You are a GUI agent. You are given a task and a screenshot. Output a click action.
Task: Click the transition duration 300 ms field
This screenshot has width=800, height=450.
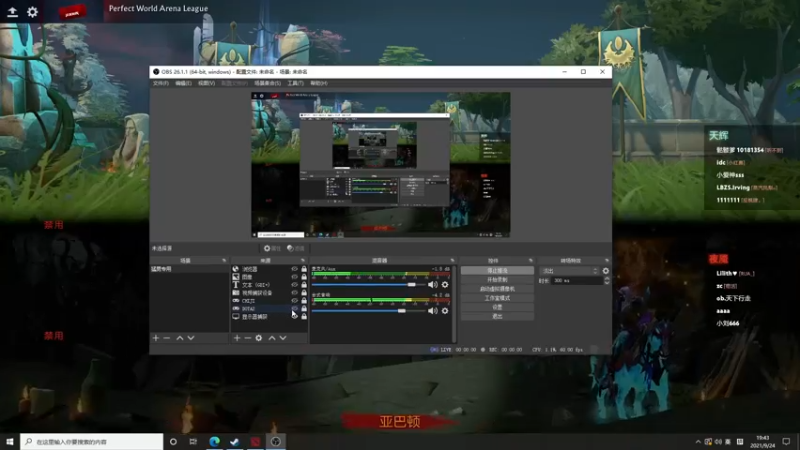577,281
